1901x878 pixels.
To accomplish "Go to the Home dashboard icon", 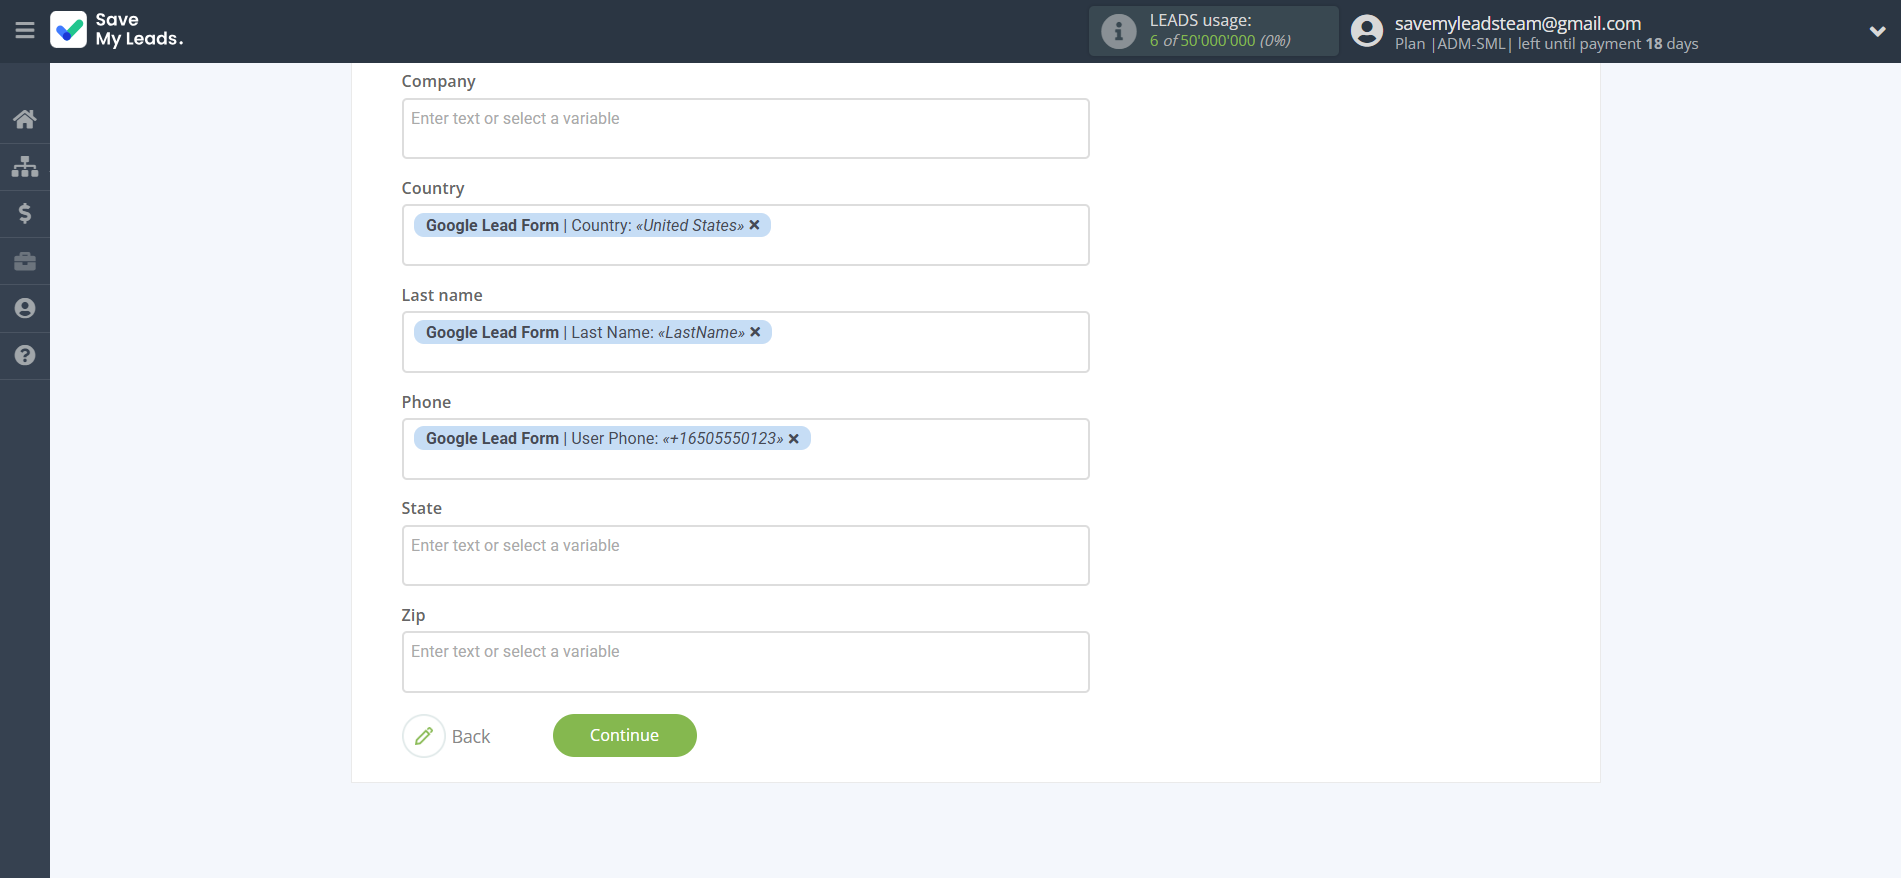I will [x=25, y=120].
